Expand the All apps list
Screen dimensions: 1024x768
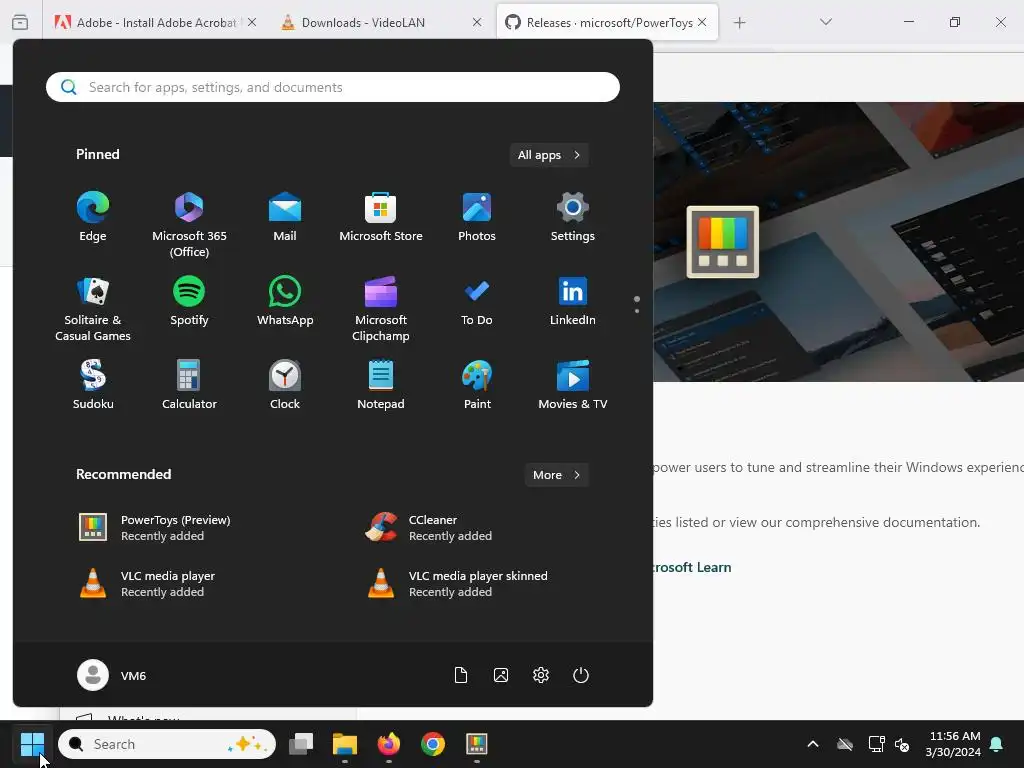(x=549, y=155)
